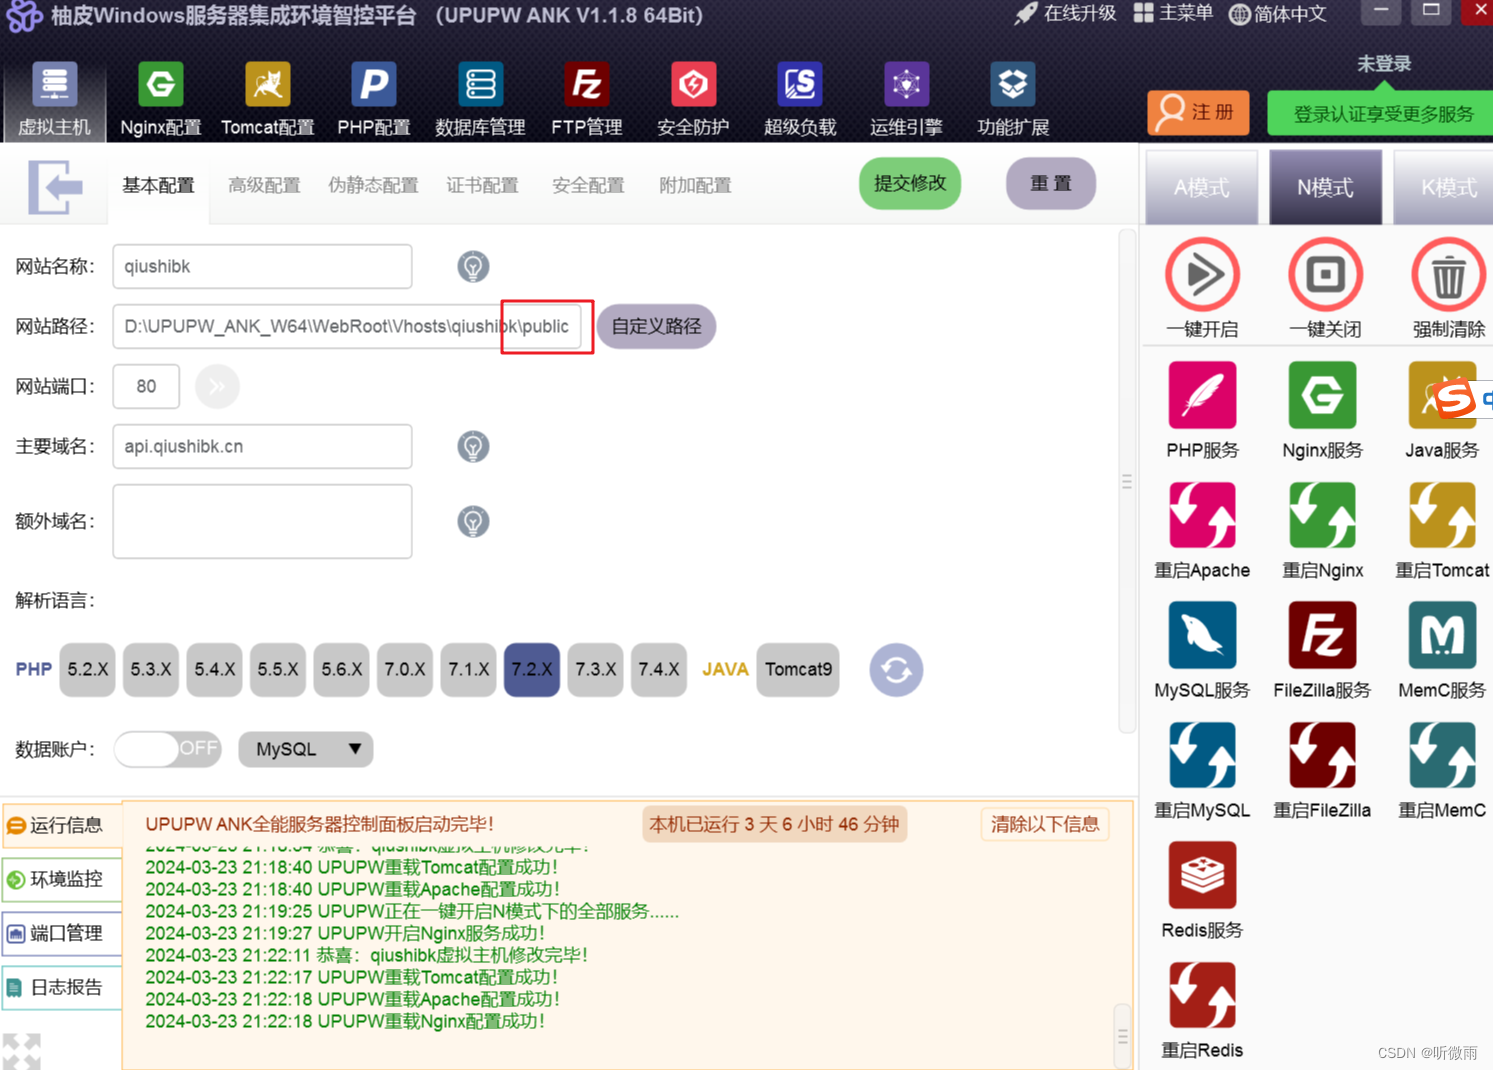The height and width of the screenshot is (1070, 1493).
Task: Open PHP配置 in the top toolbar
Action: [373, 99]
